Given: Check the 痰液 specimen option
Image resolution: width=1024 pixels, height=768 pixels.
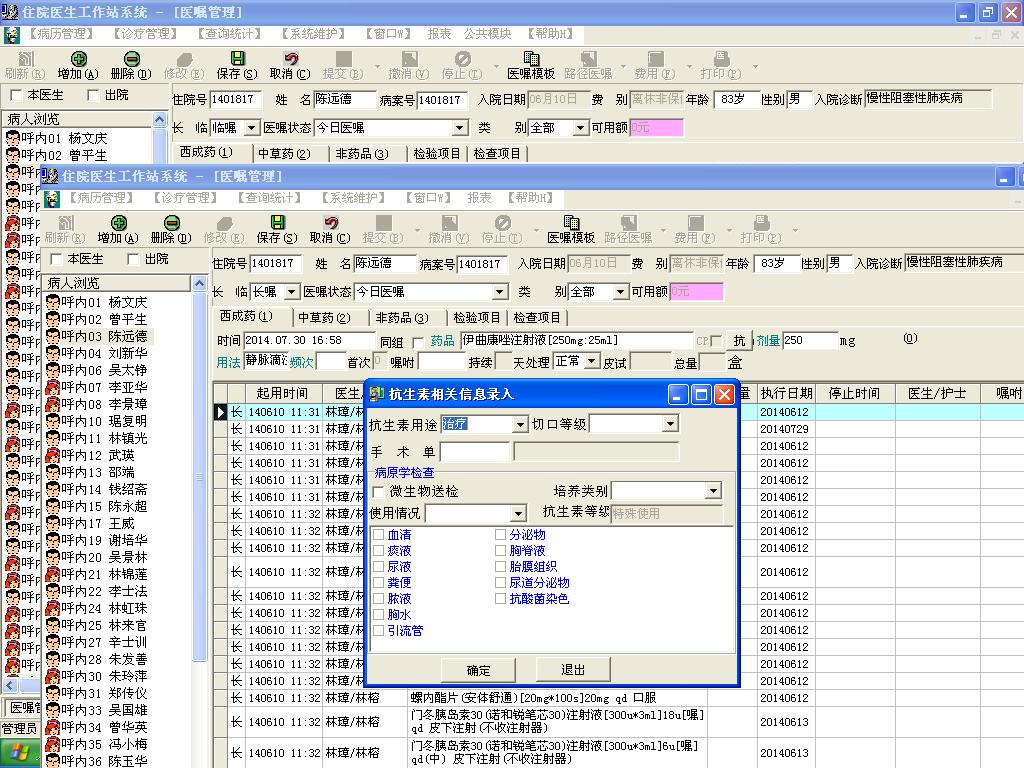Looking at the screenshot, I should (x=378, y=551).
